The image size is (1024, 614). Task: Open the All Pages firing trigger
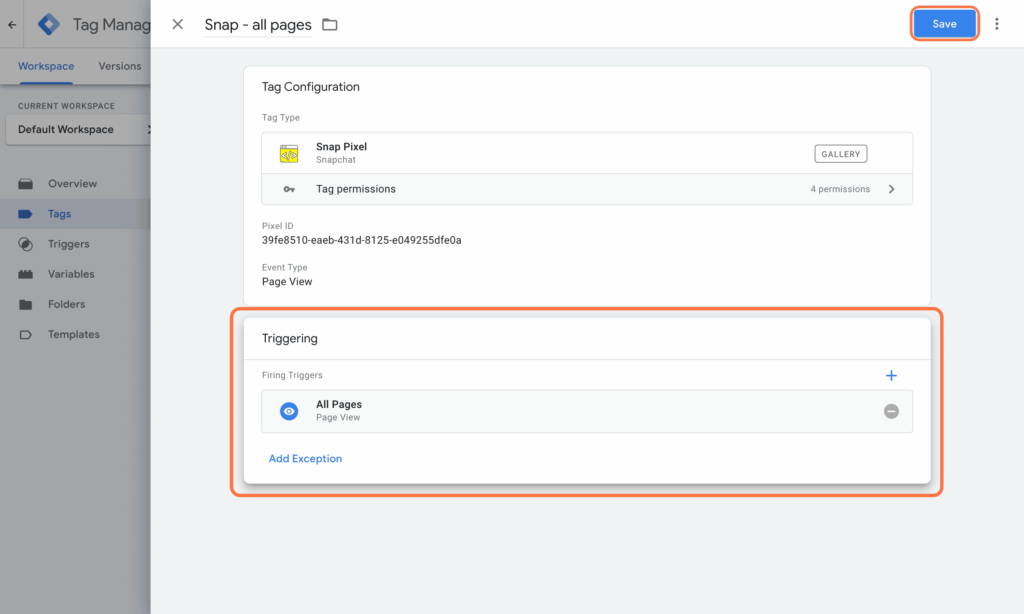[587, 411]
